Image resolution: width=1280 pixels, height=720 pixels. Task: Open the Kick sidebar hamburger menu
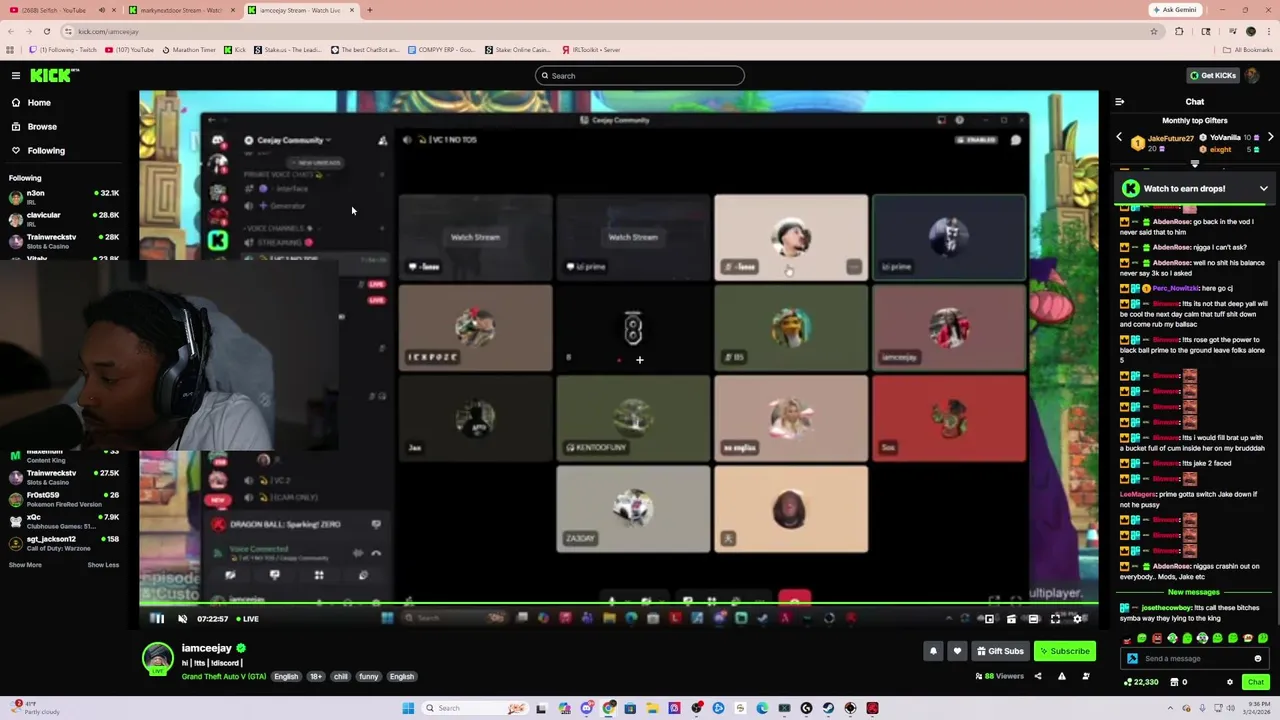(16, 75)
